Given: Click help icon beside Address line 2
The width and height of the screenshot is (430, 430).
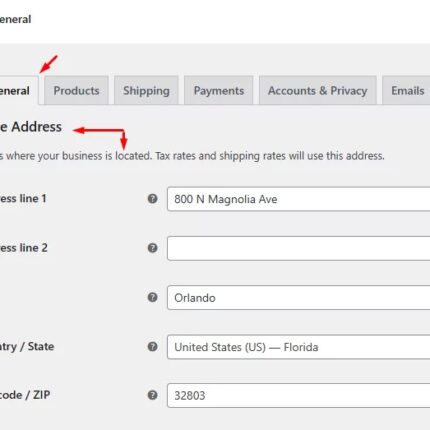Looking at the screenshot, I should [152, 248].
